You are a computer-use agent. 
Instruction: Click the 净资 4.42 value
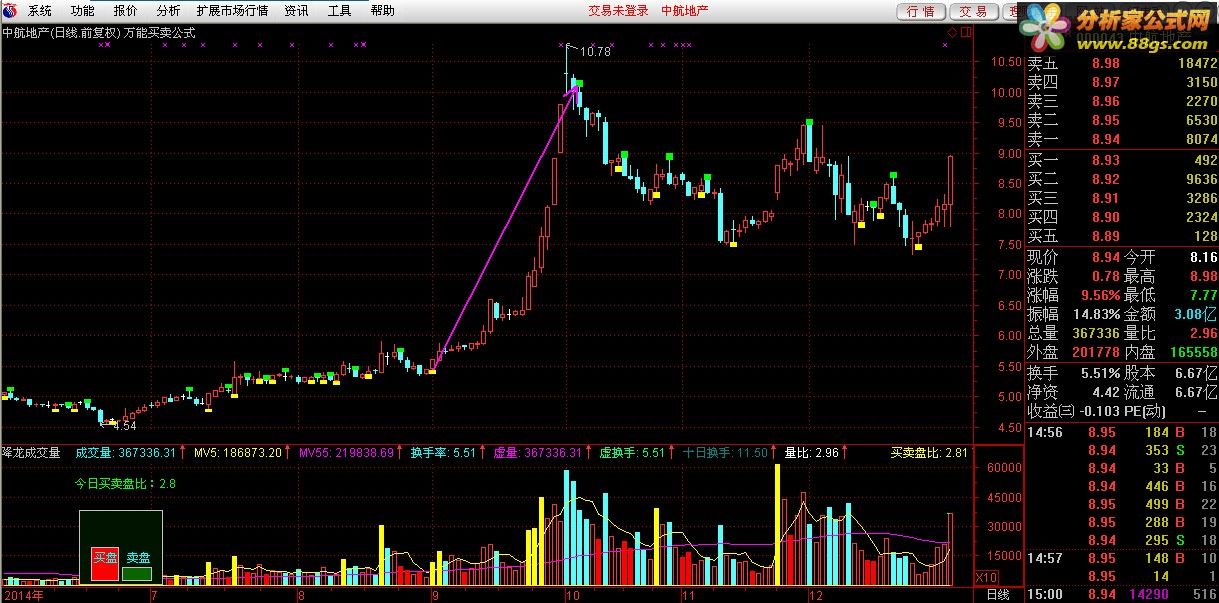pos(1105,392)
